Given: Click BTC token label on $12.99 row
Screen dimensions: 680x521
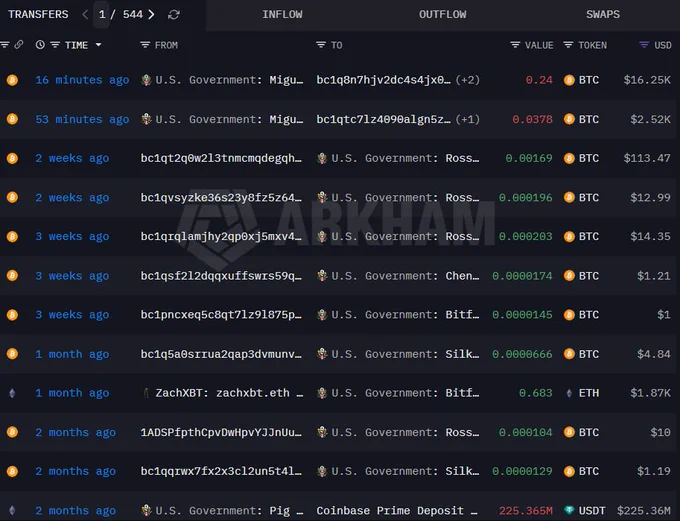Looking at the screenshot, I should (x=588, y=198).
